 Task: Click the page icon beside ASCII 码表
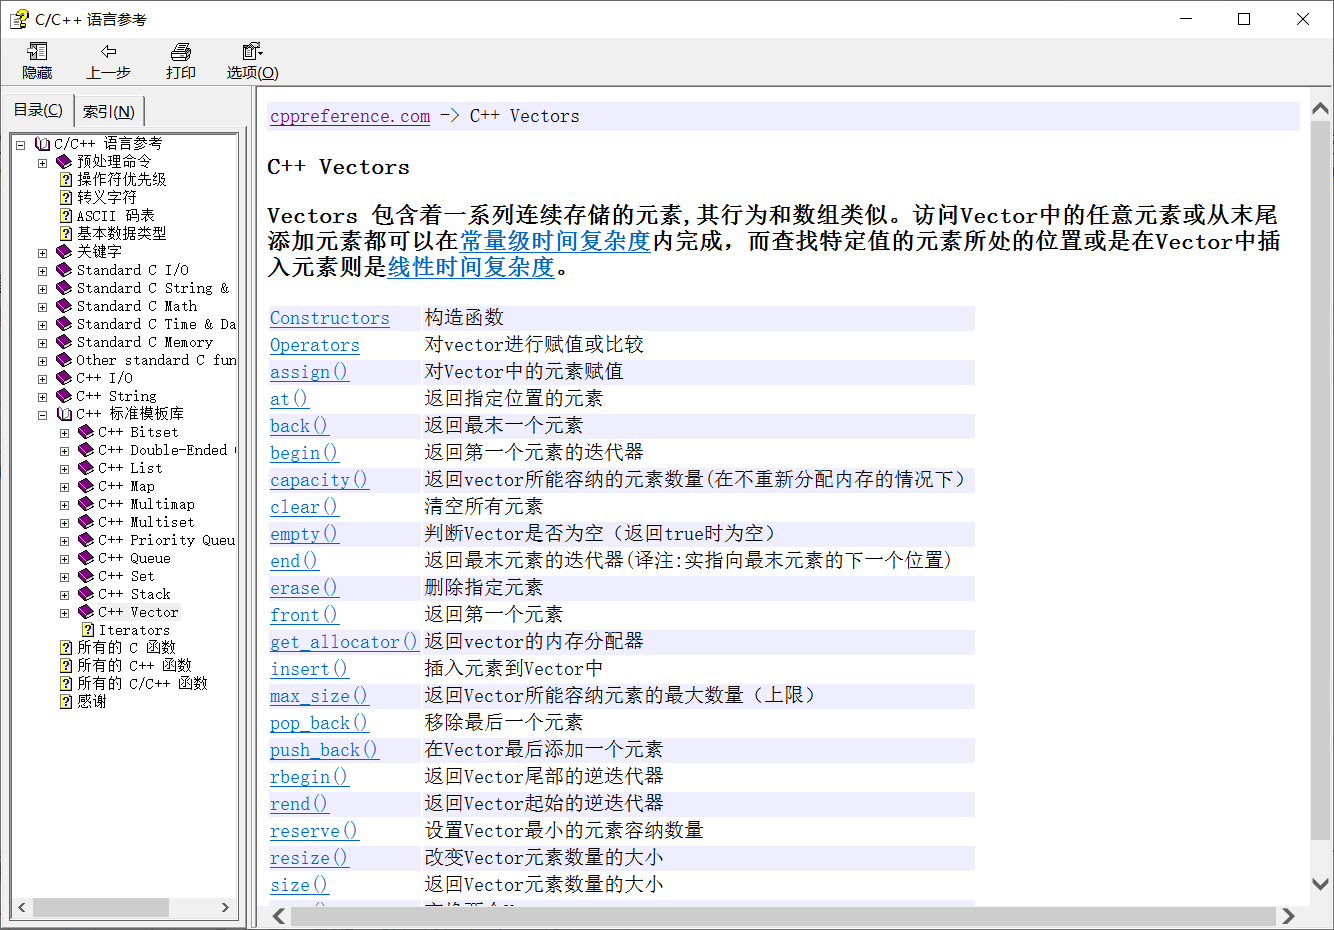66,216
